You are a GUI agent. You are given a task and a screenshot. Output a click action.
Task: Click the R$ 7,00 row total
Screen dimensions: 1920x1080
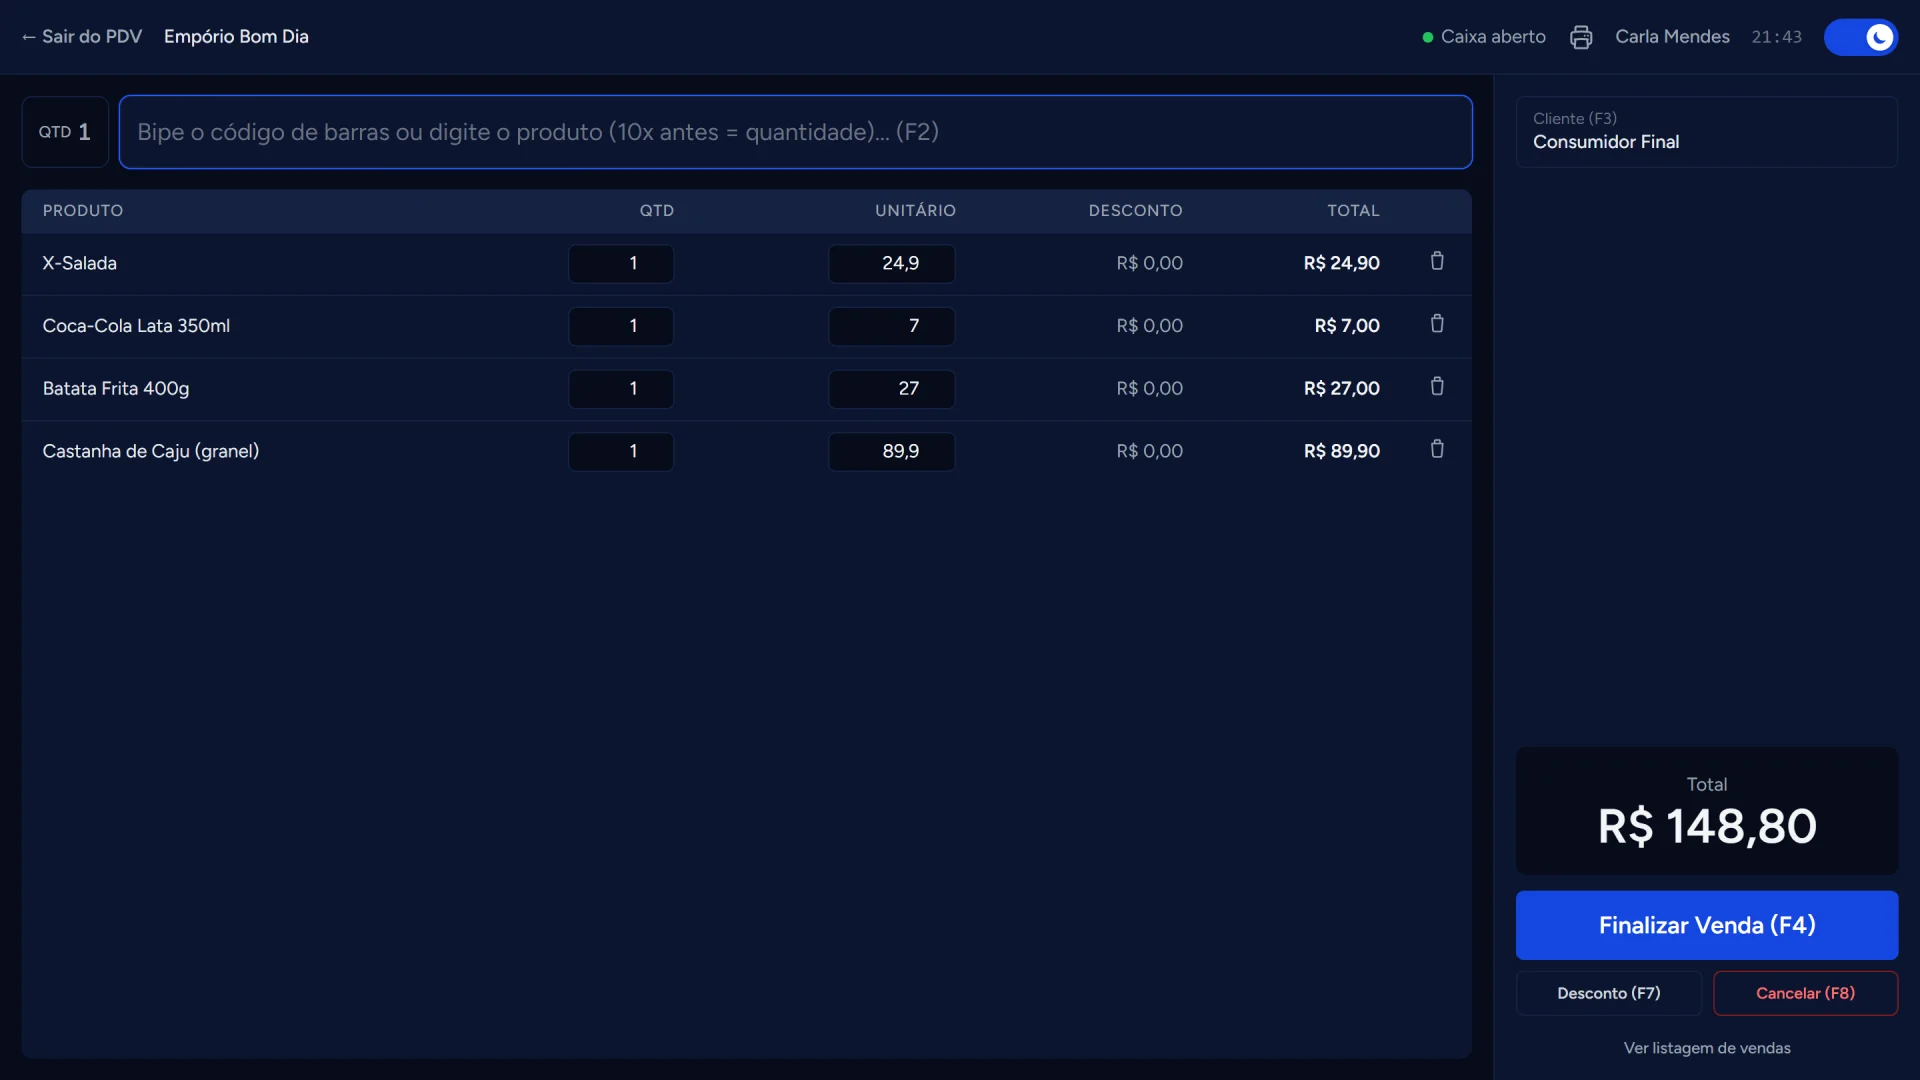coord(1346,326)
